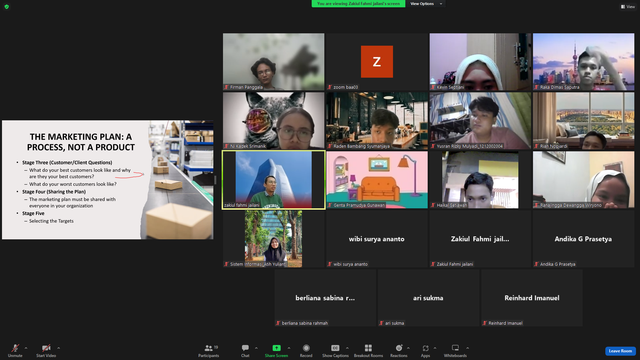Select the Sistem Informasi tile with trees

click(273, 239)
